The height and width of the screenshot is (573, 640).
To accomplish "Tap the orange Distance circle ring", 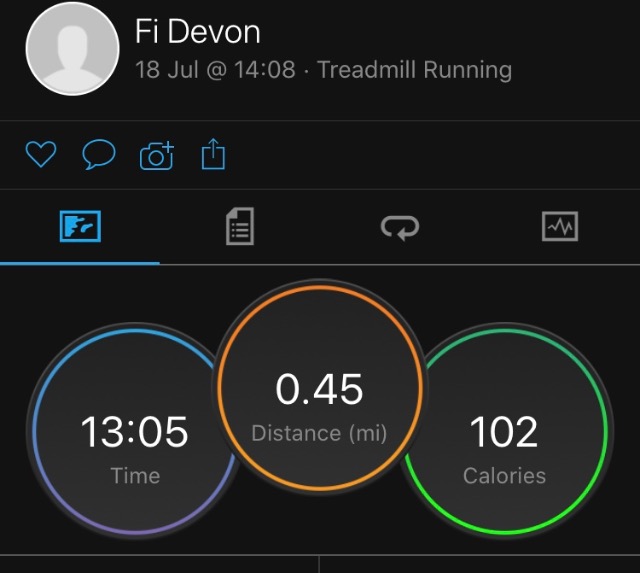I will [320, 386].
